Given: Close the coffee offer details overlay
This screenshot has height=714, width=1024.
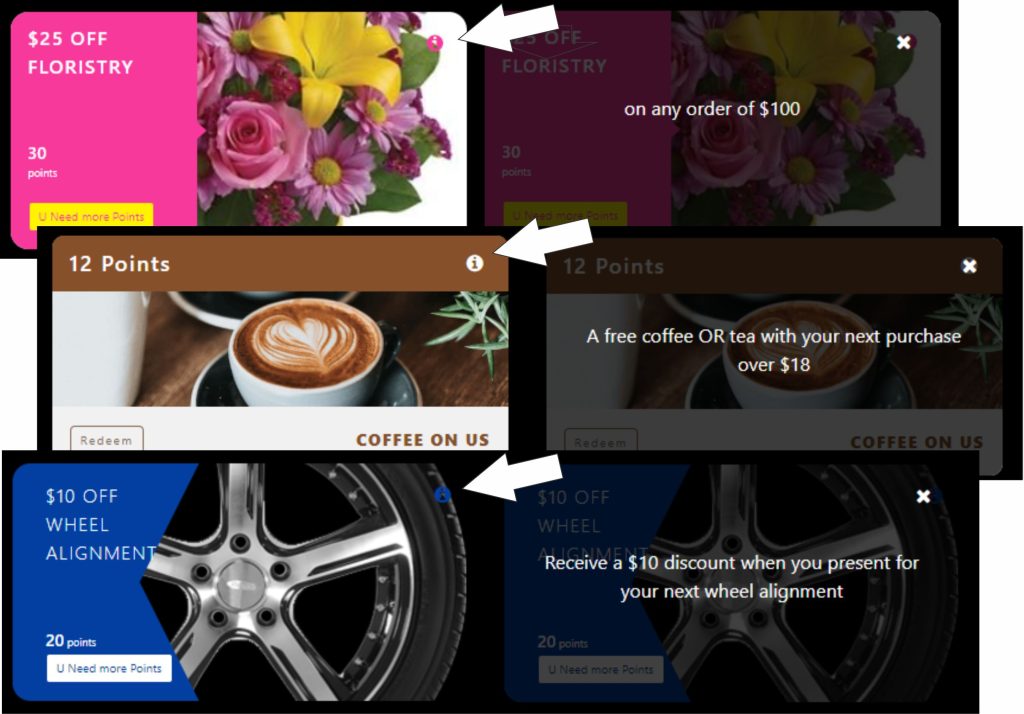Looking at the screenshot, I should pyautogui.click(x=969, y=266).
